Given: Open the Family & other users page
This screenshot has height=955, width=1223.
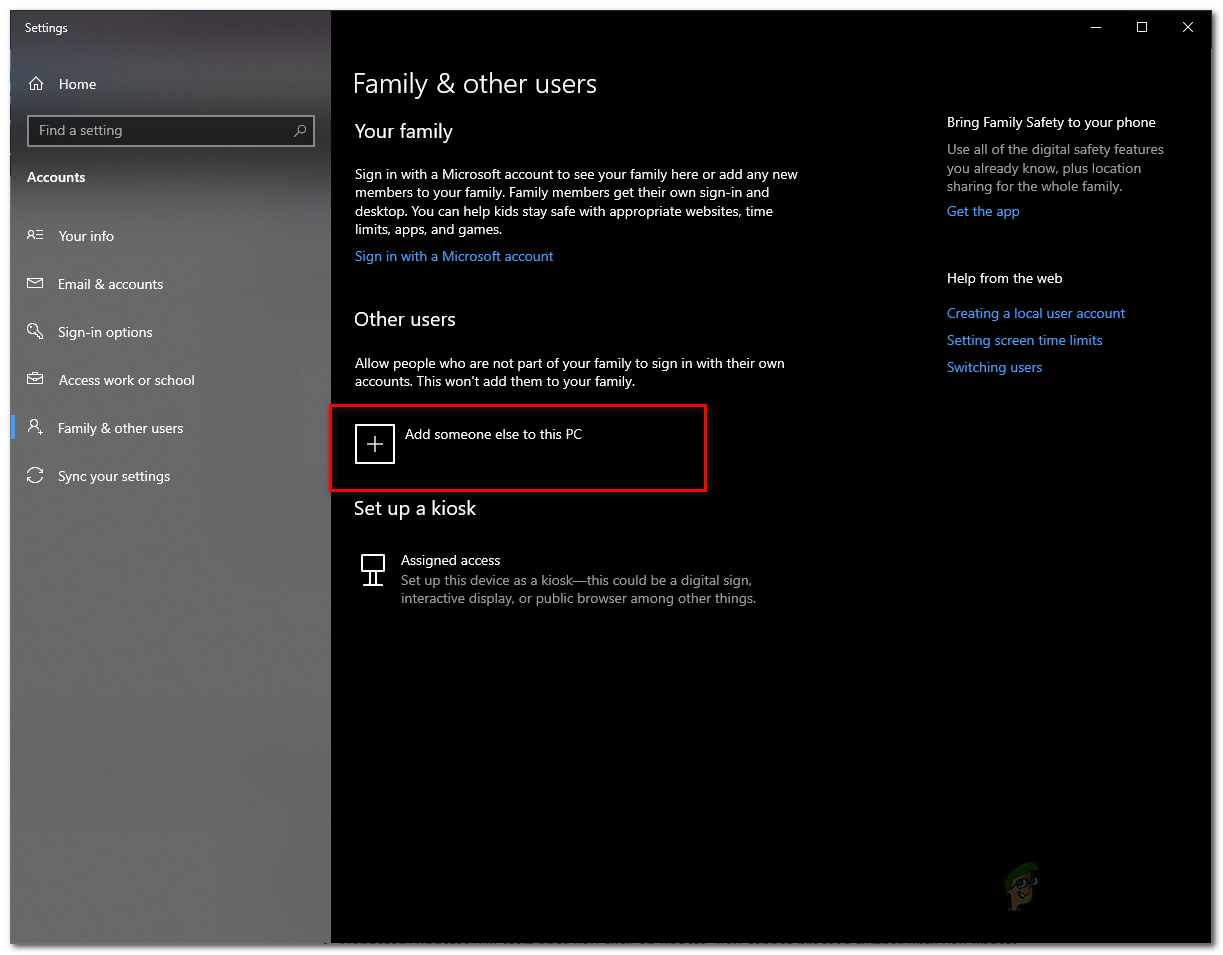Looking at the screenshot, I should (120, 428).
